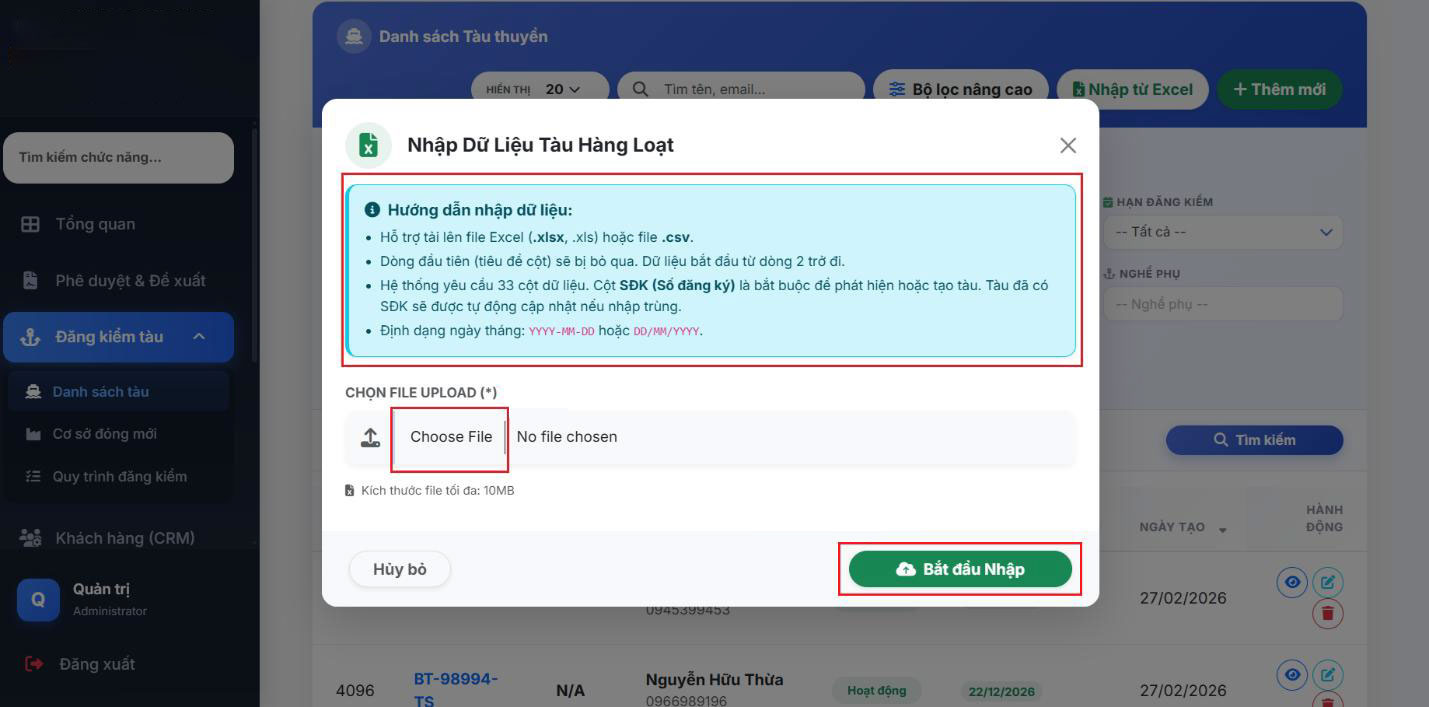Open the Tổng quan sidebar menu
1429x707 pixels.
[118, 224]
